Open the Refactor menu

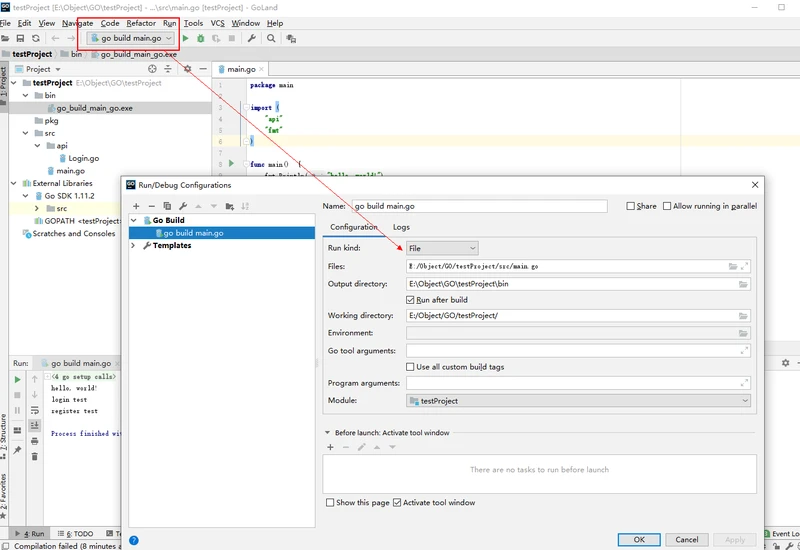point(141,23)
